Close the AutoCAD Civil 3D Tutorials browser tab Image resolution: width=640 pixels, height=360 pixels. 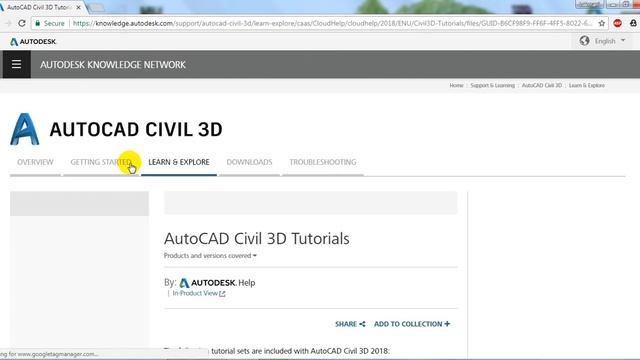pos(78,7)
